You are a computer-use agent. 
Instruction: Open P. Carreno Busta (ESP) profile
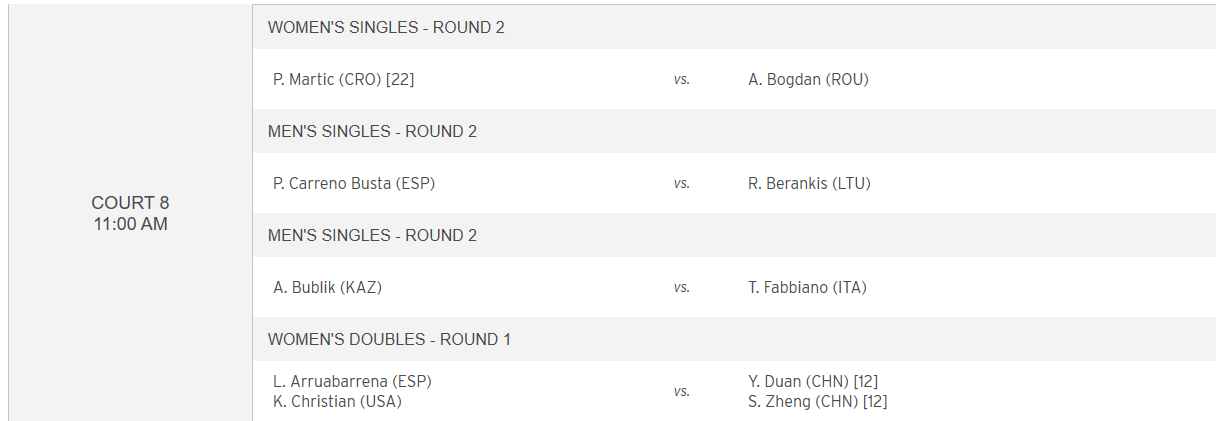[354, 184]
